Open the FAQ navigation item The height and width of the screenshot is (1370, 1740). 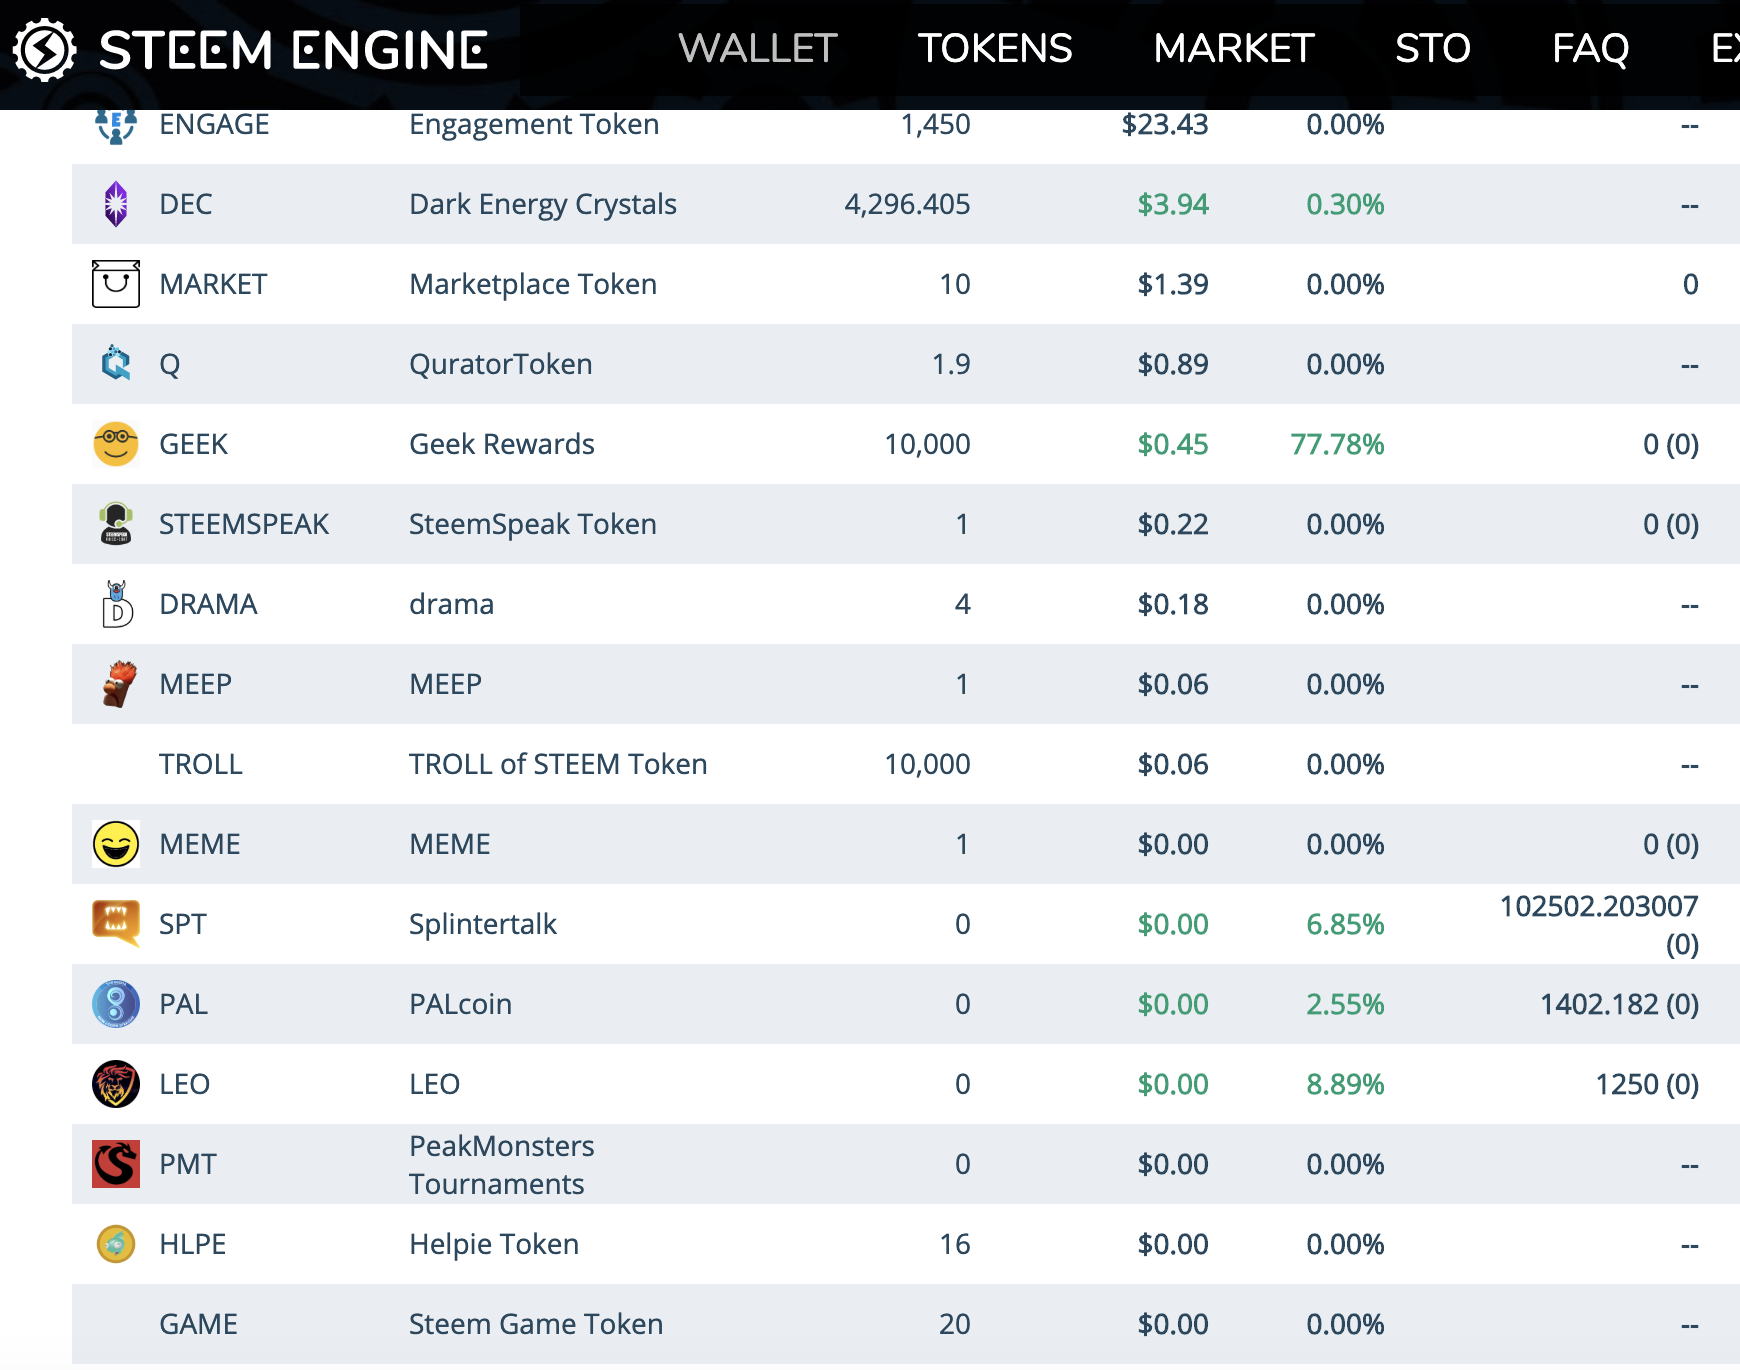(1590, 48)
